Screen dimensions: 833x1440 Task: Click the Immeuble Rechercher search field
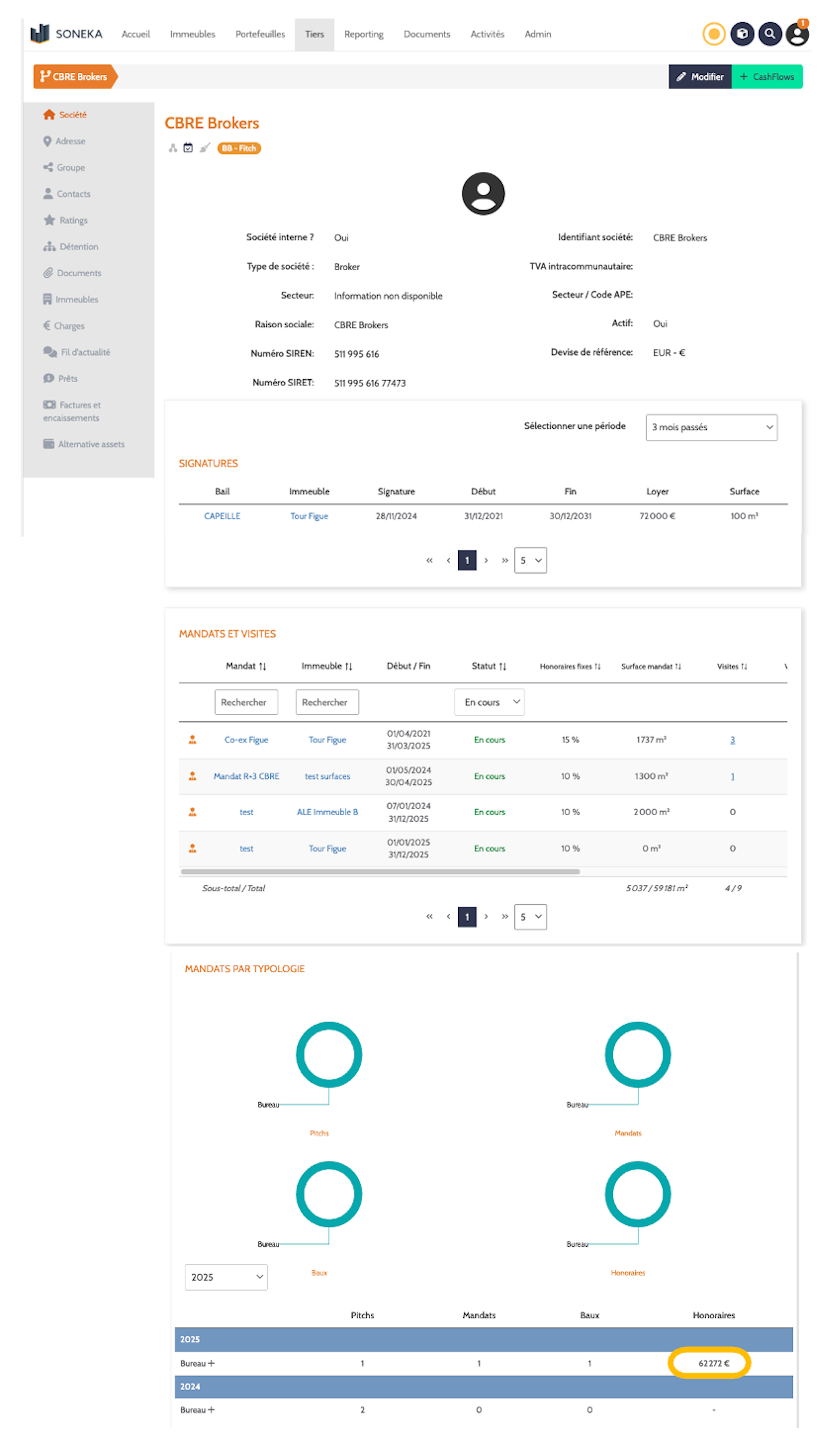point(327,703)
